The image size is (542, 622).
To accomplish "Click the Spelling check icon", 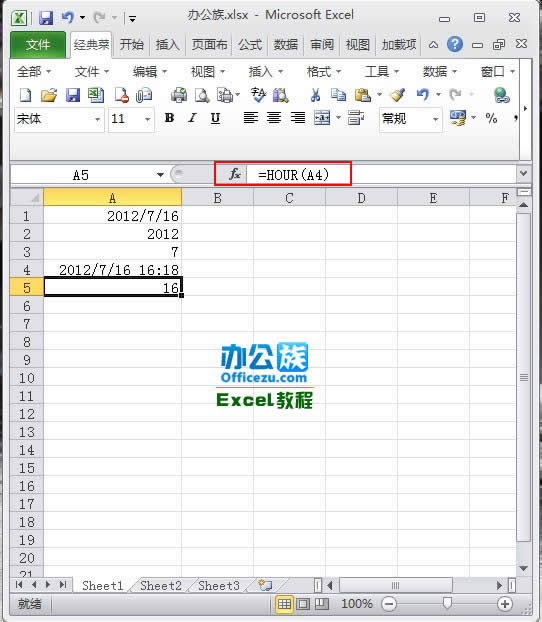I will (x=258, y=95).
